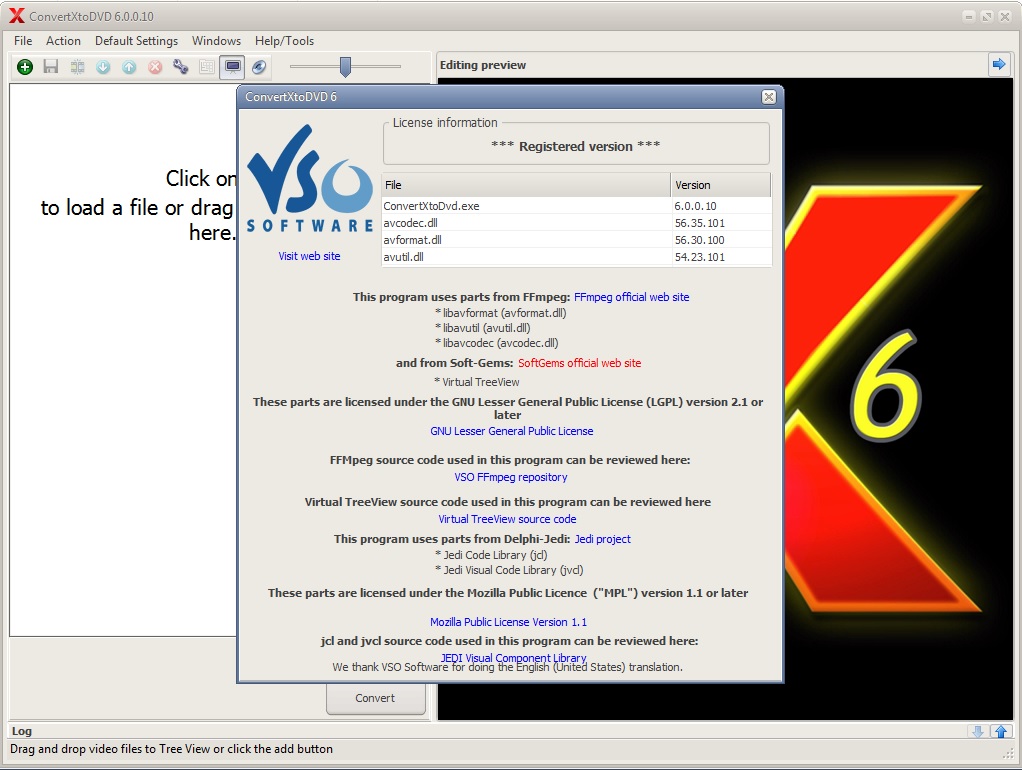Click the move up arrow icon
1022x770 pixels.
pyautogui.click(x=129, y=67)
